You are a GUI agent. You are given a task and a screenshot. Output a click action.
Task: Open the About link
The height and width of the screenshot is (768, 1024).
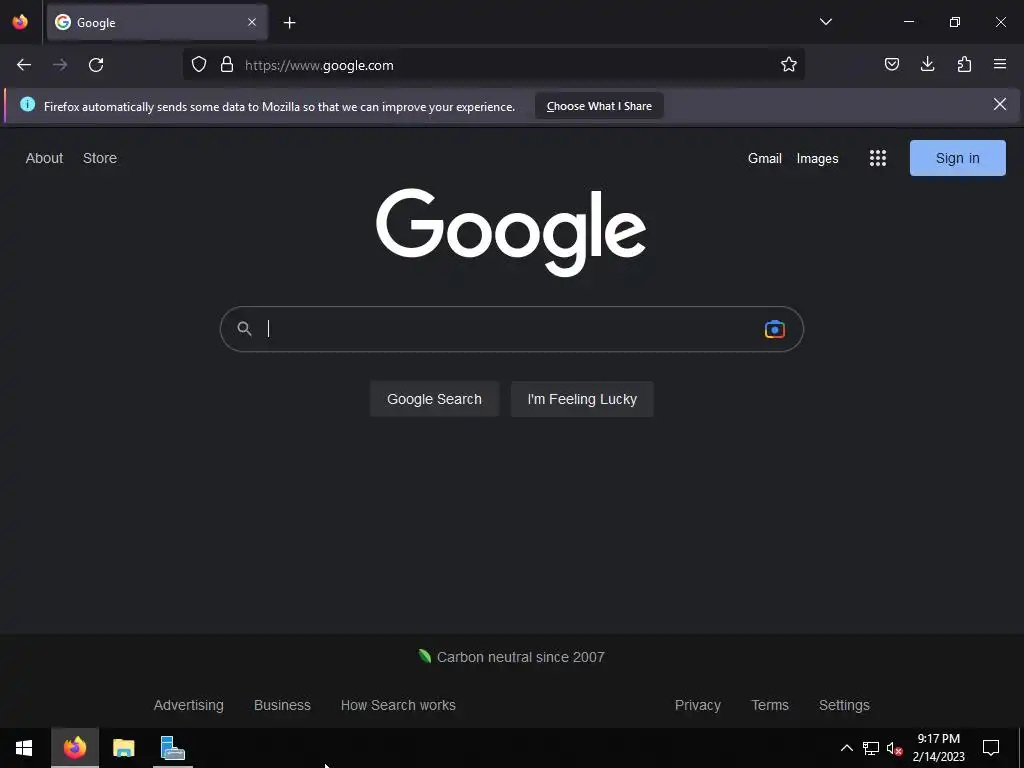(x=44, y=158)
